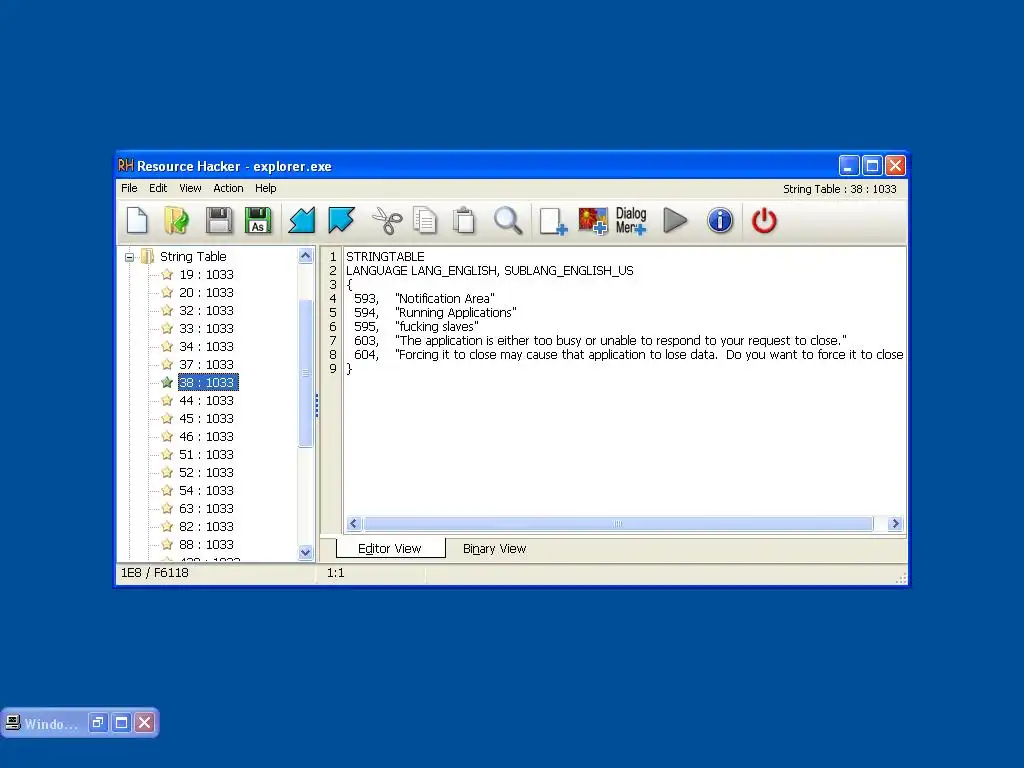Screen dimensions: 1024x768
Task: Select resource 45 : 1033
Action: point(206,418)
